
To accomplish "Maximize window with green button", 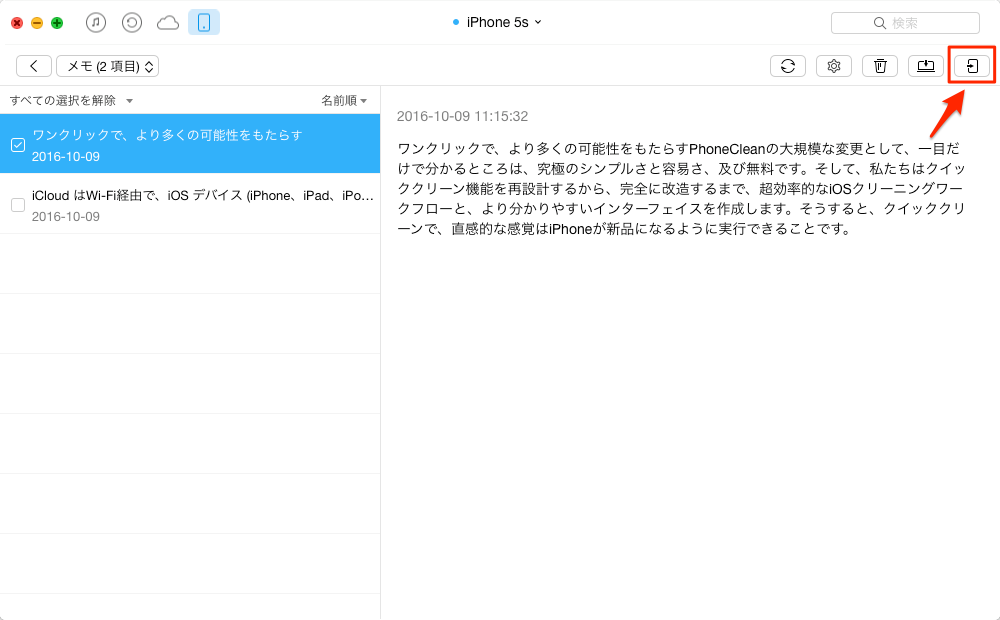I will point(57,23).
